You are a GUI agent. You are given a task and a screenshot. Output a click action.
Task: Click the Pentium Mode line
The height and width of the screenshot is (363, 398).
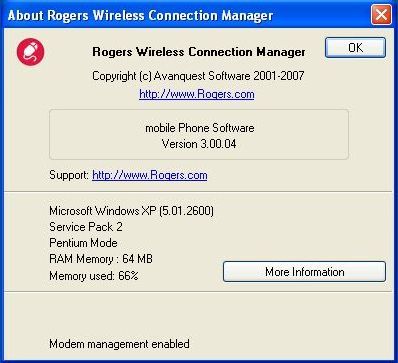pos(83,243)
